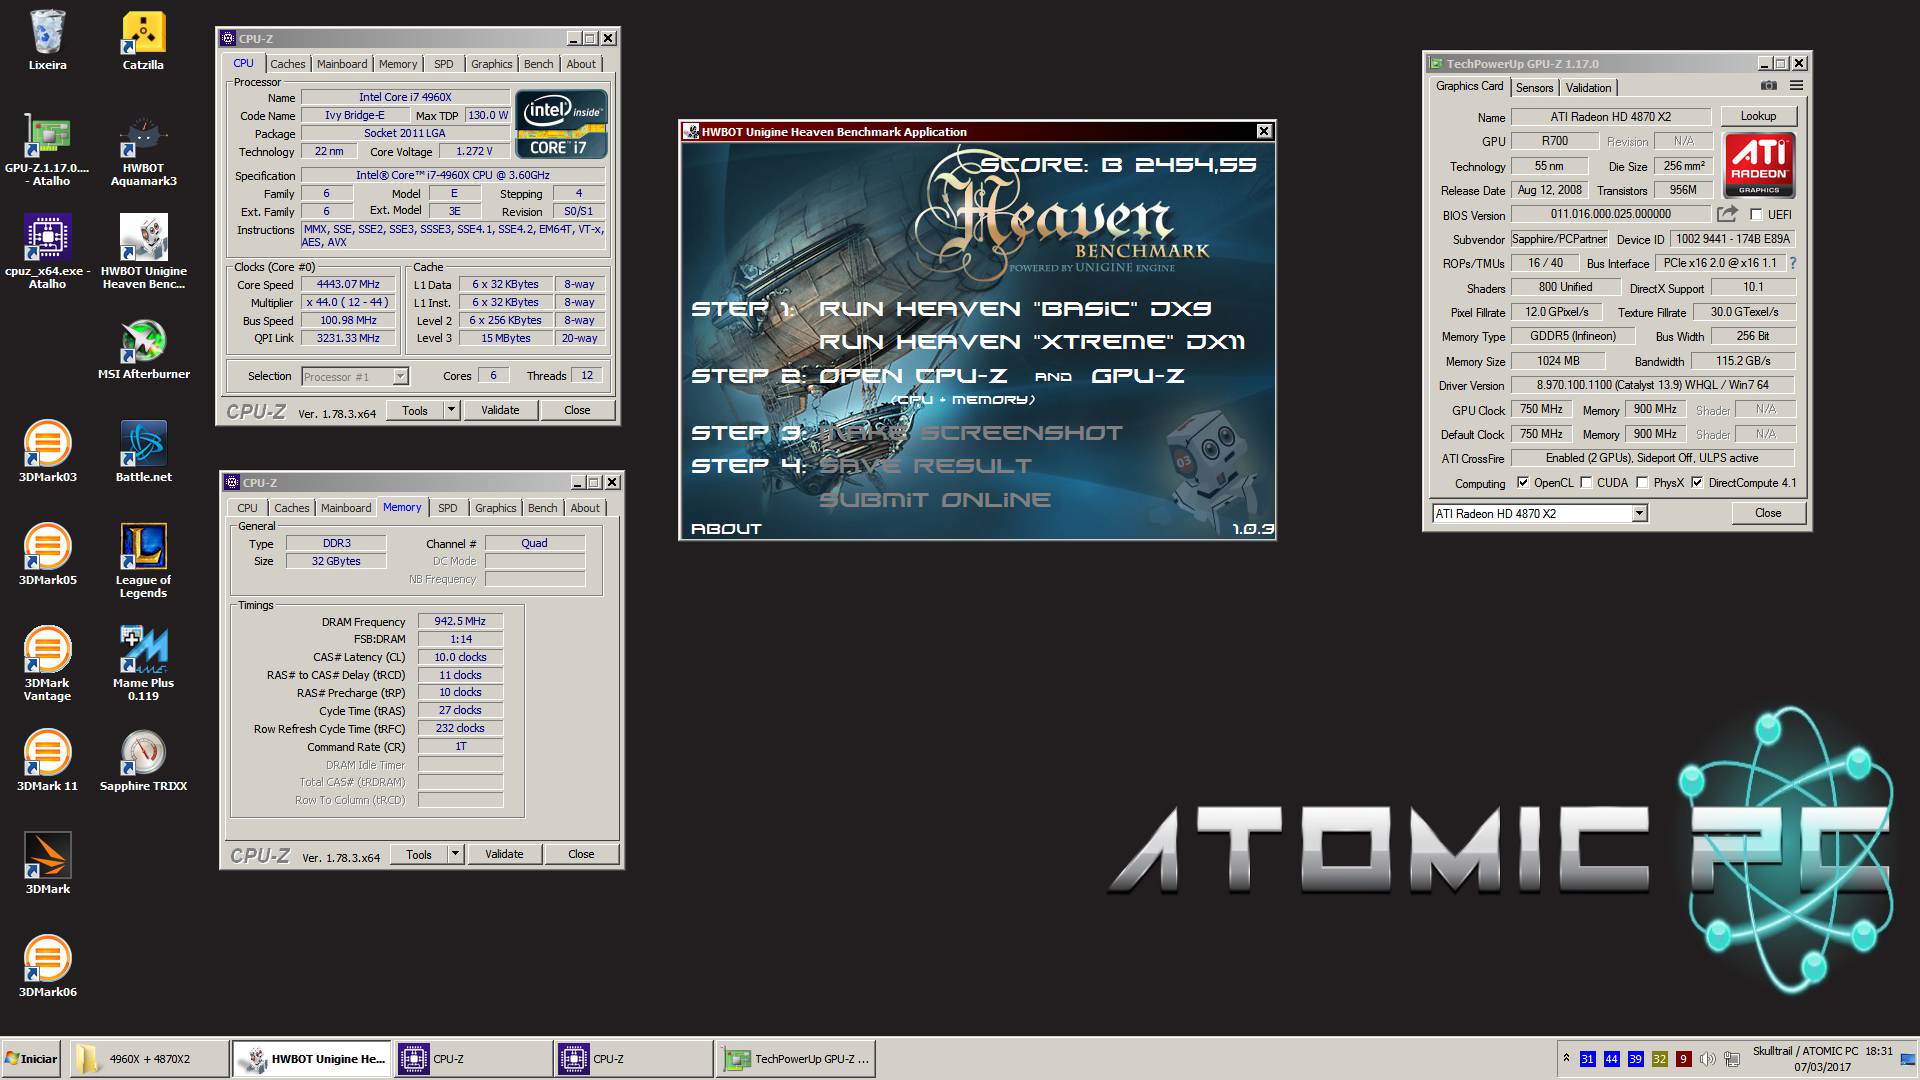Screen dimensions: 1920x1080
Task: Click OPEN CPU-Z in Heaven benchmark step 2
Action: click(x=913, y=376)
